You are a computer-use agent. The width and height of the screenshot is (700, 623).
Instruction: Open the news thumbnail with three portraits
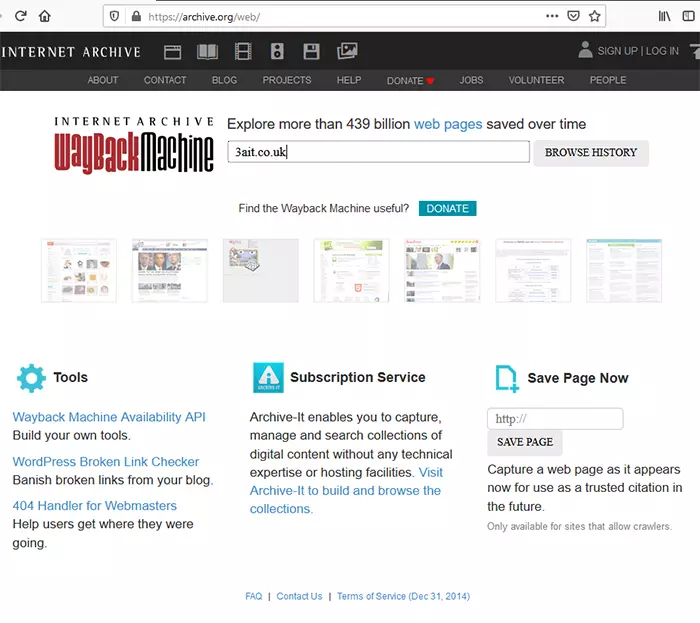click(x=170, y=270)
